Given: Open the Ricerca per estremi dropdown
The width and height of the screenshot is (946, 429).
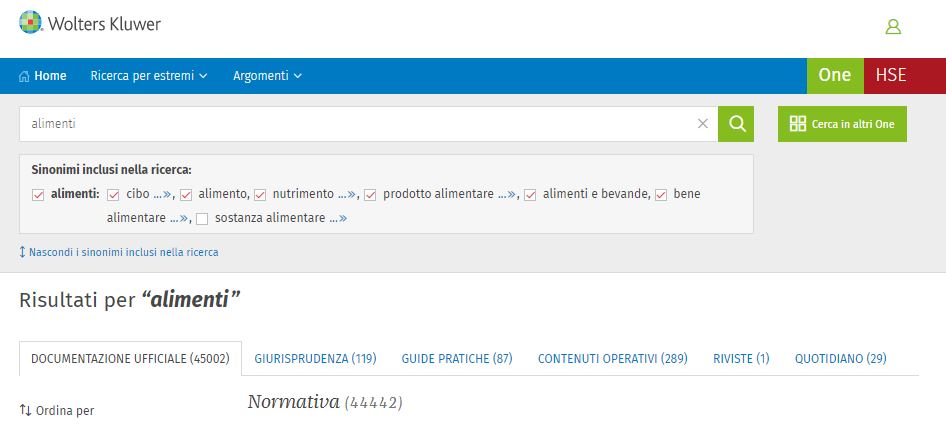Looking at the screenshot, I should point(148,76).
